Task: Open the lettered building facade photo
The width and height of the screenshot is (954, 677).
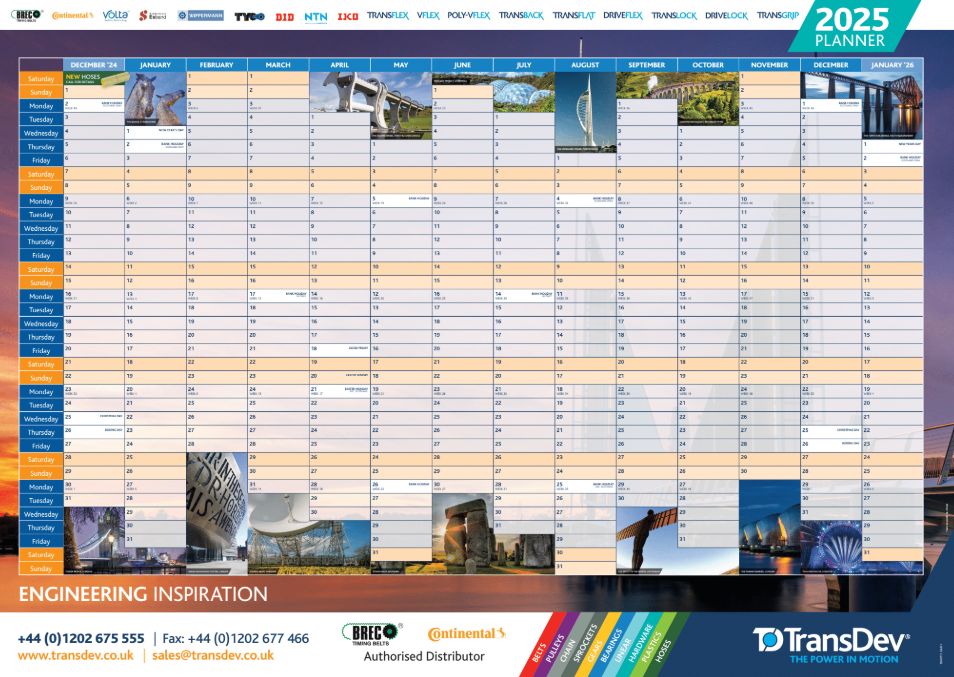Action: pyautogui.click(x=217, y=513)
